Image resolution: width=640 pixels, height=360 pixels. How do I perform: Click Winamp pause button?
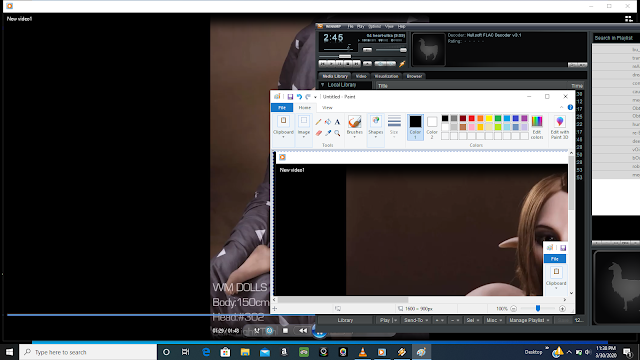point(340,64)
